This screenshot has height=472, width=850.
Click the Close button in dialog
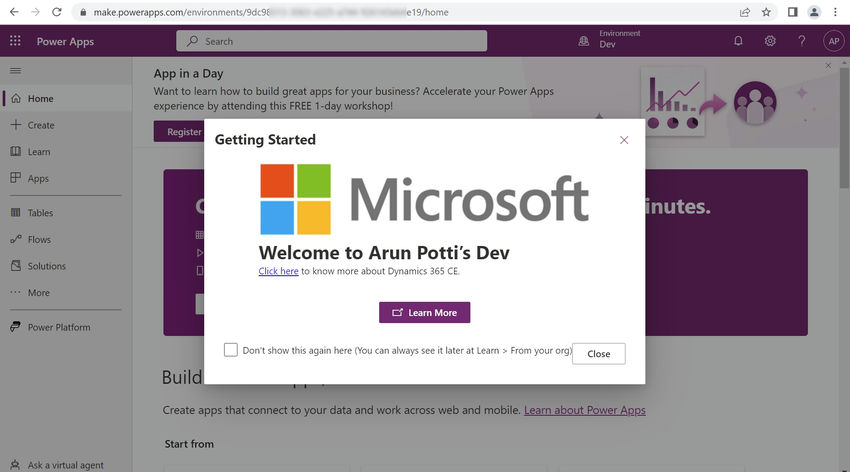598,354
